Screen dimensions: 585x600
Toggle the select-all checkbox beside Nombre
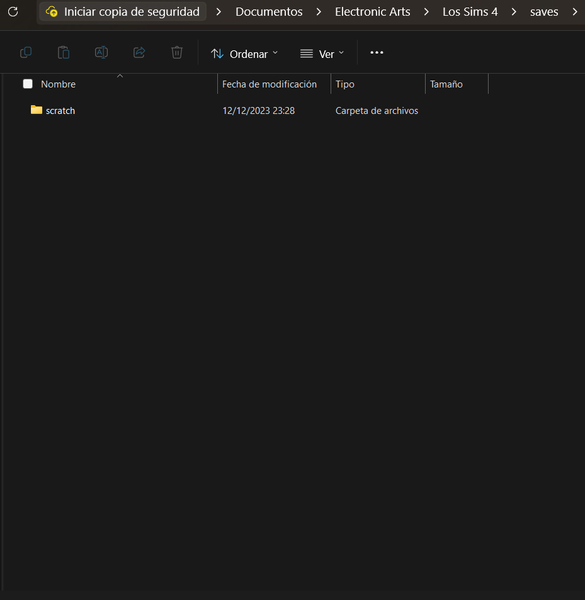click(x=28, y=84)
